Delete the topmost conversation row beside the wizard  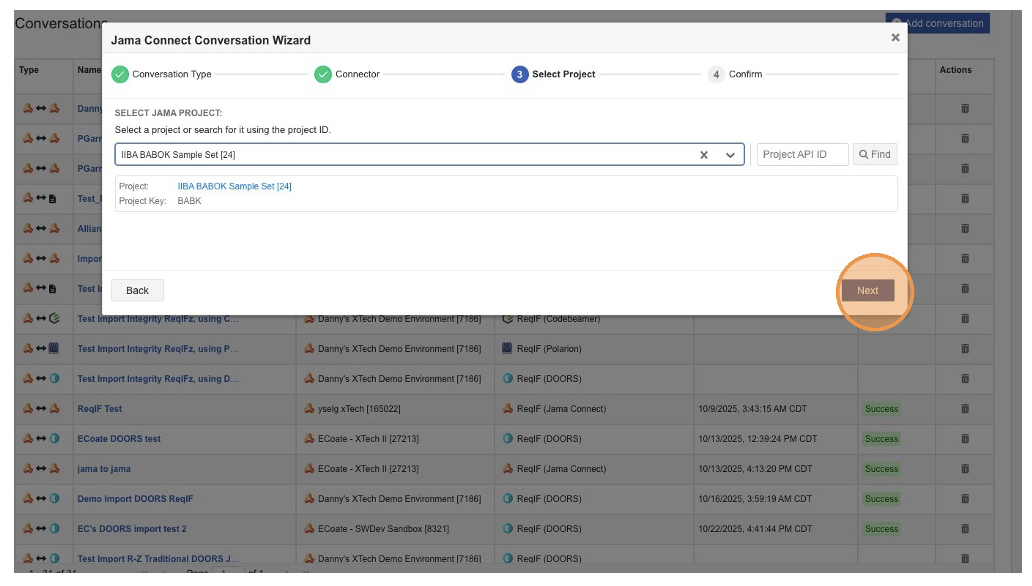tap(965, 109)
